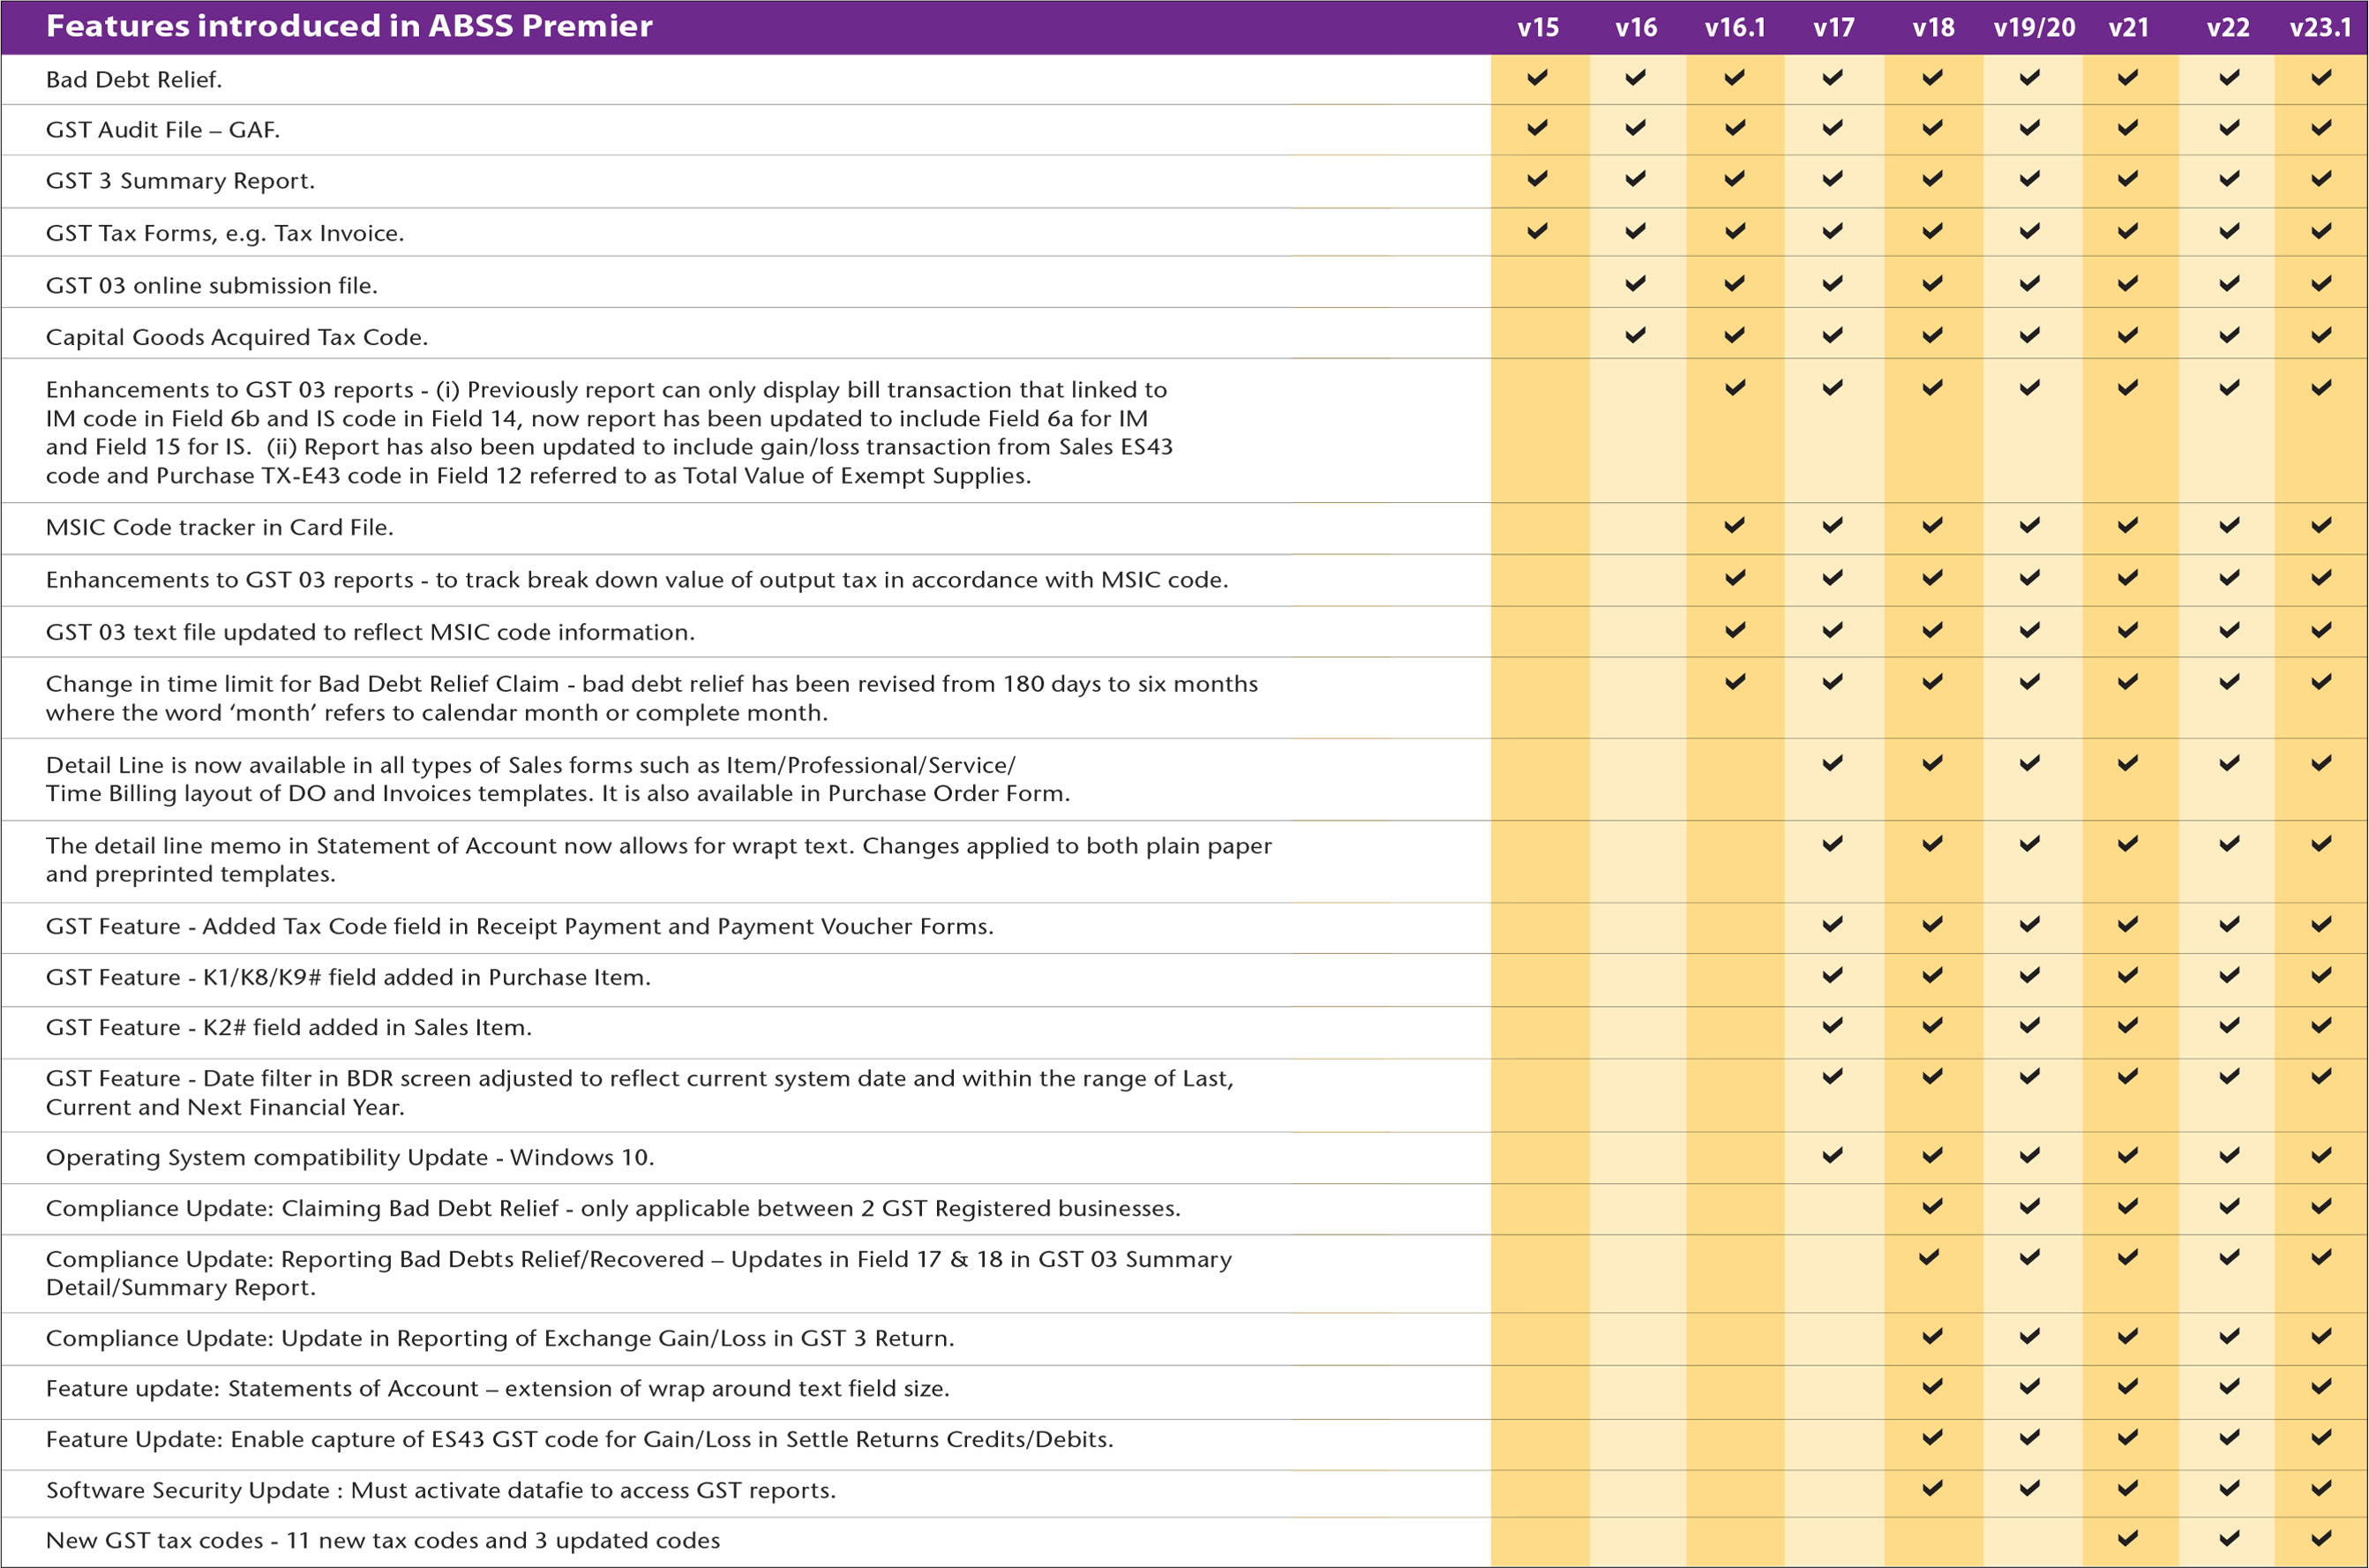
Task: Click the v19/20 column header
Action: (x=2033, y=28)
